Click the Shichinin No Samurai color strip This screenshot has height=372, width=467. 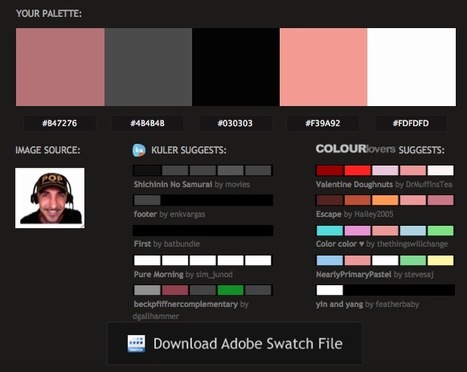point(203,170)
